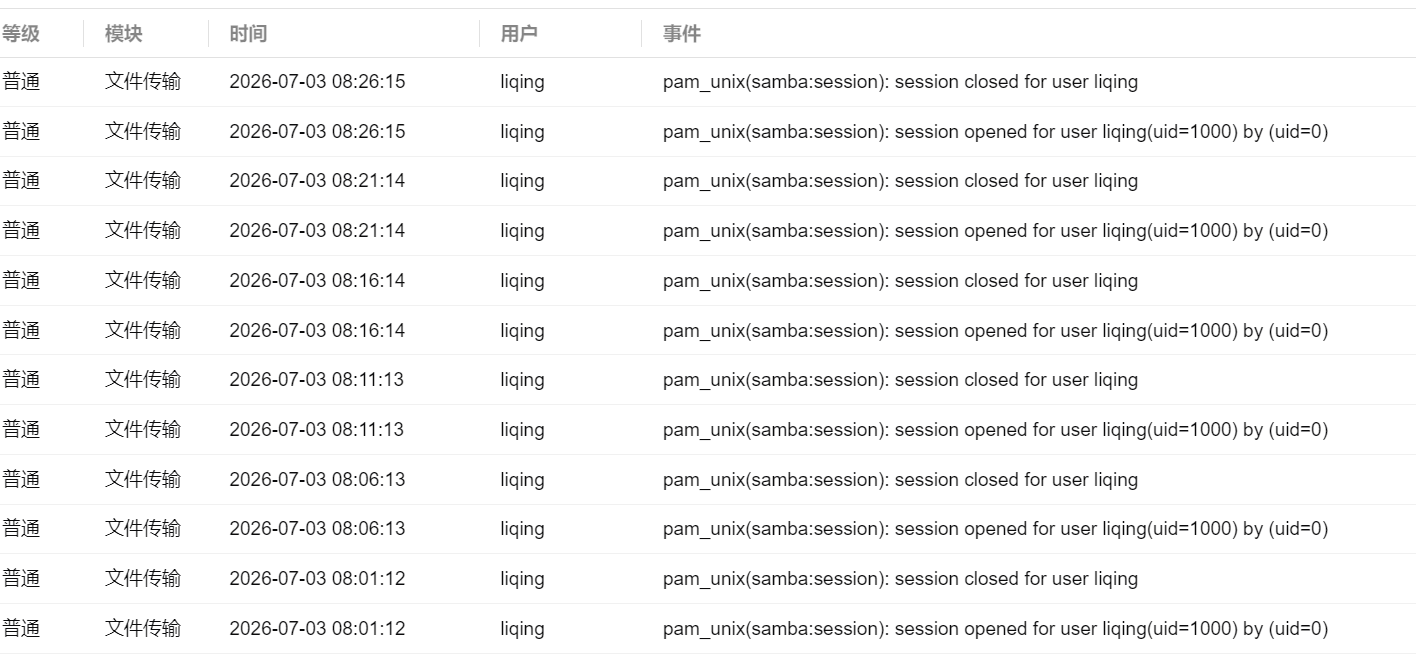The width and height of the screenshot is (1416, 654).
Task: Click the 事件 column header
Action: pyautogui.click(x=682, y=34)
